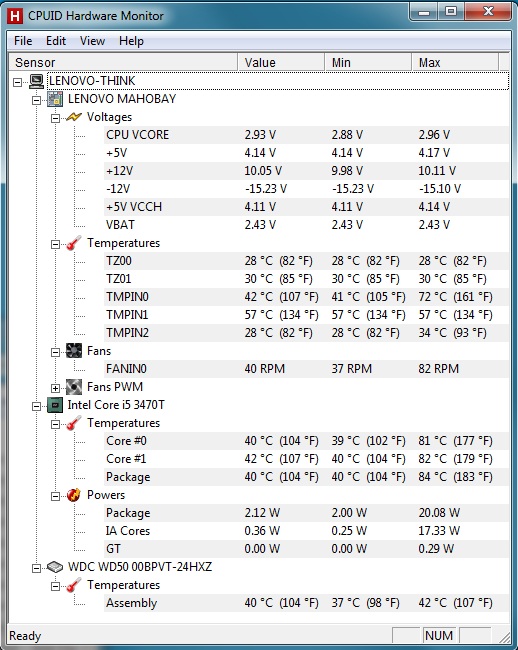Open the Edit menu
The width and height of the screenshot is (518, 650).
[56, 41]
